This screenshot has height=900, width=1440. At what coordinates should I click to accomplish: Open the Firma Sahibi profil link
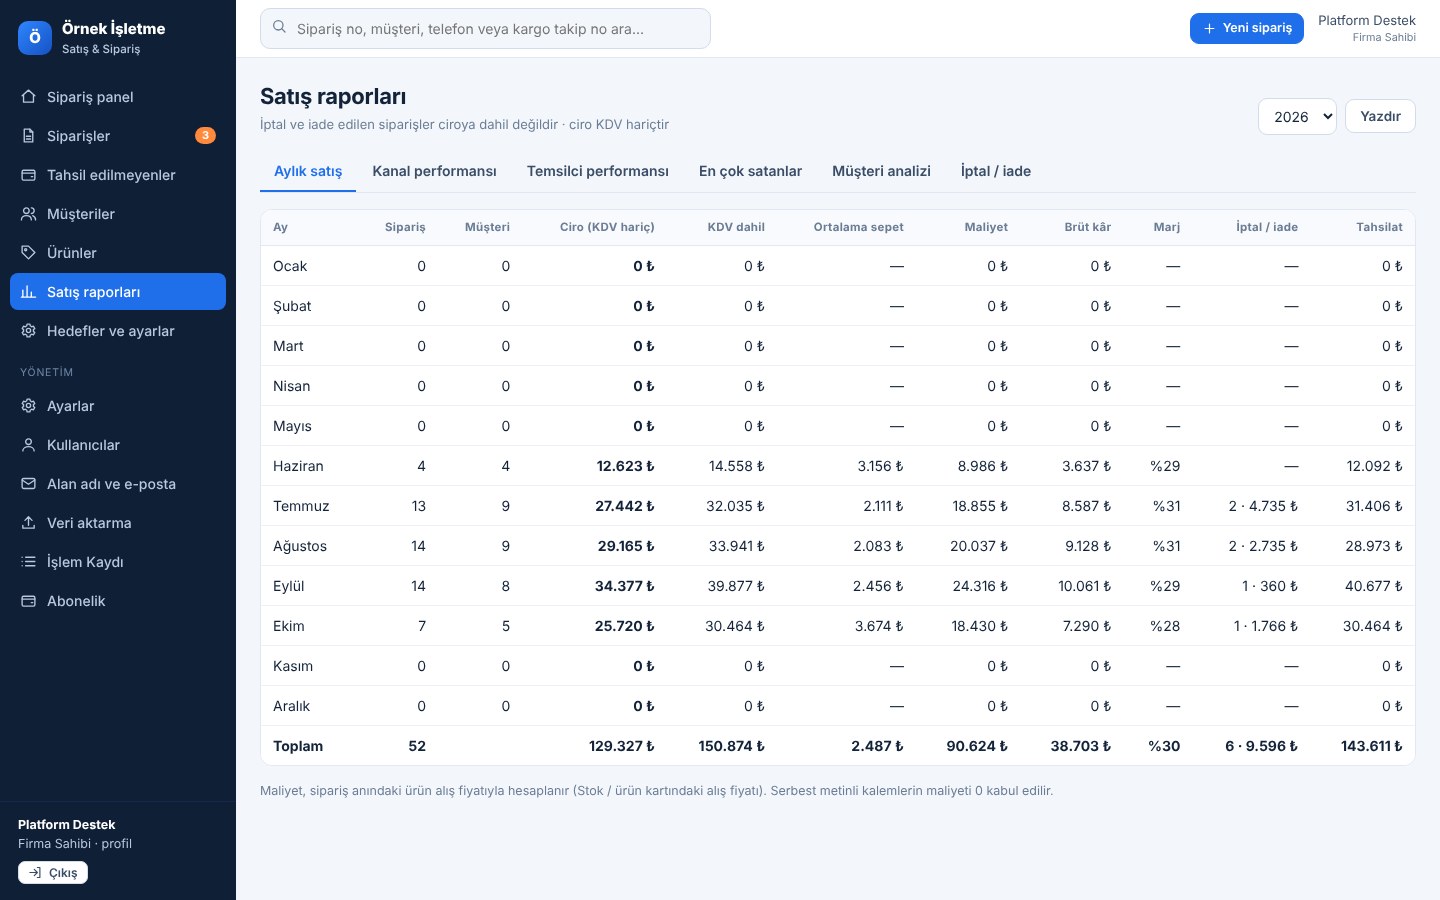pos(75,843)
